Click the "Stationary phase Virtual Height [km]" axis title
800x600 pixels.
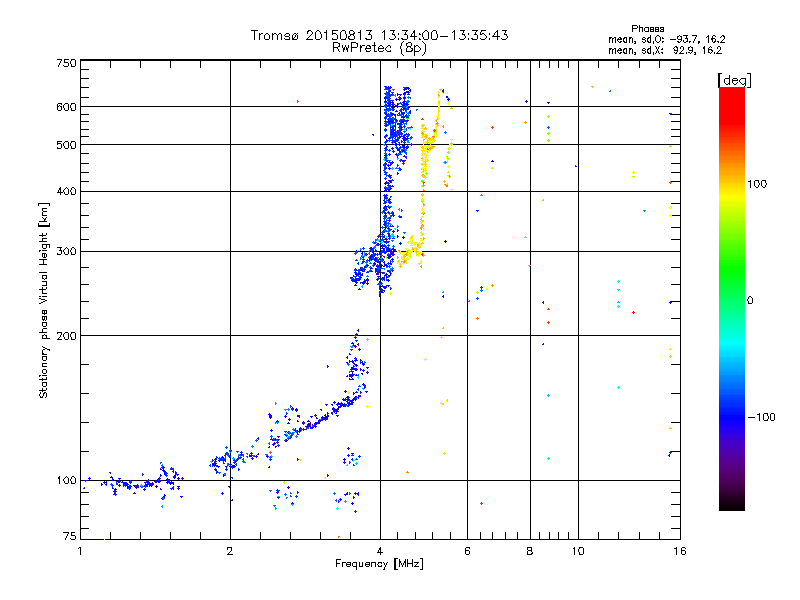pos(43,301)
